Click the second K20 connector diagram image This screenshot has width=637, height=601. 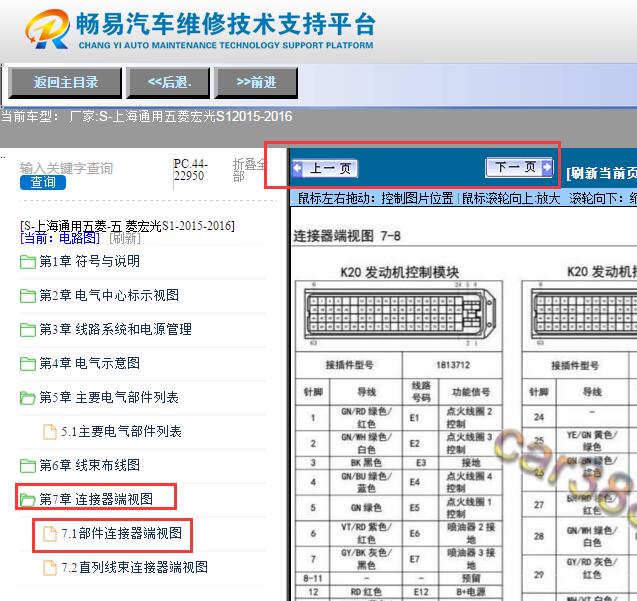[x=584, y=315]
